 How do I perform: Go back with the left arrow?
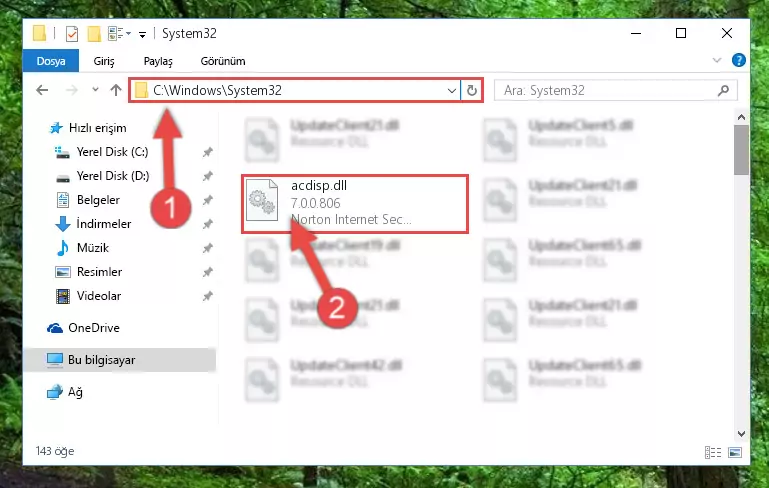click(42, 90)
